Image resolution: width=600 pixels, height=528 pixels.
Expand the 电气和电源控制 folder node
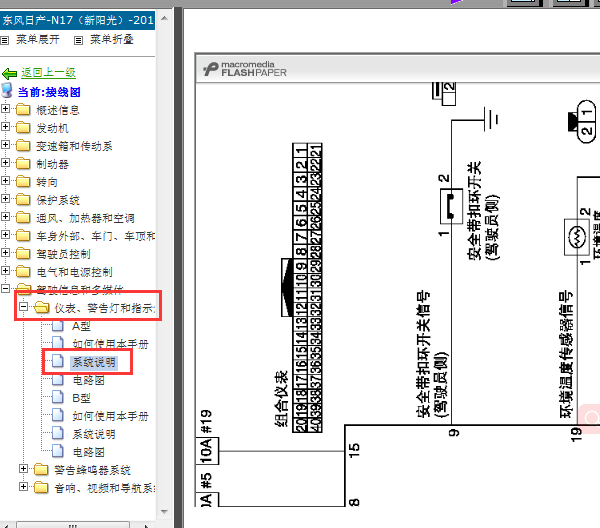pos(5,271)
